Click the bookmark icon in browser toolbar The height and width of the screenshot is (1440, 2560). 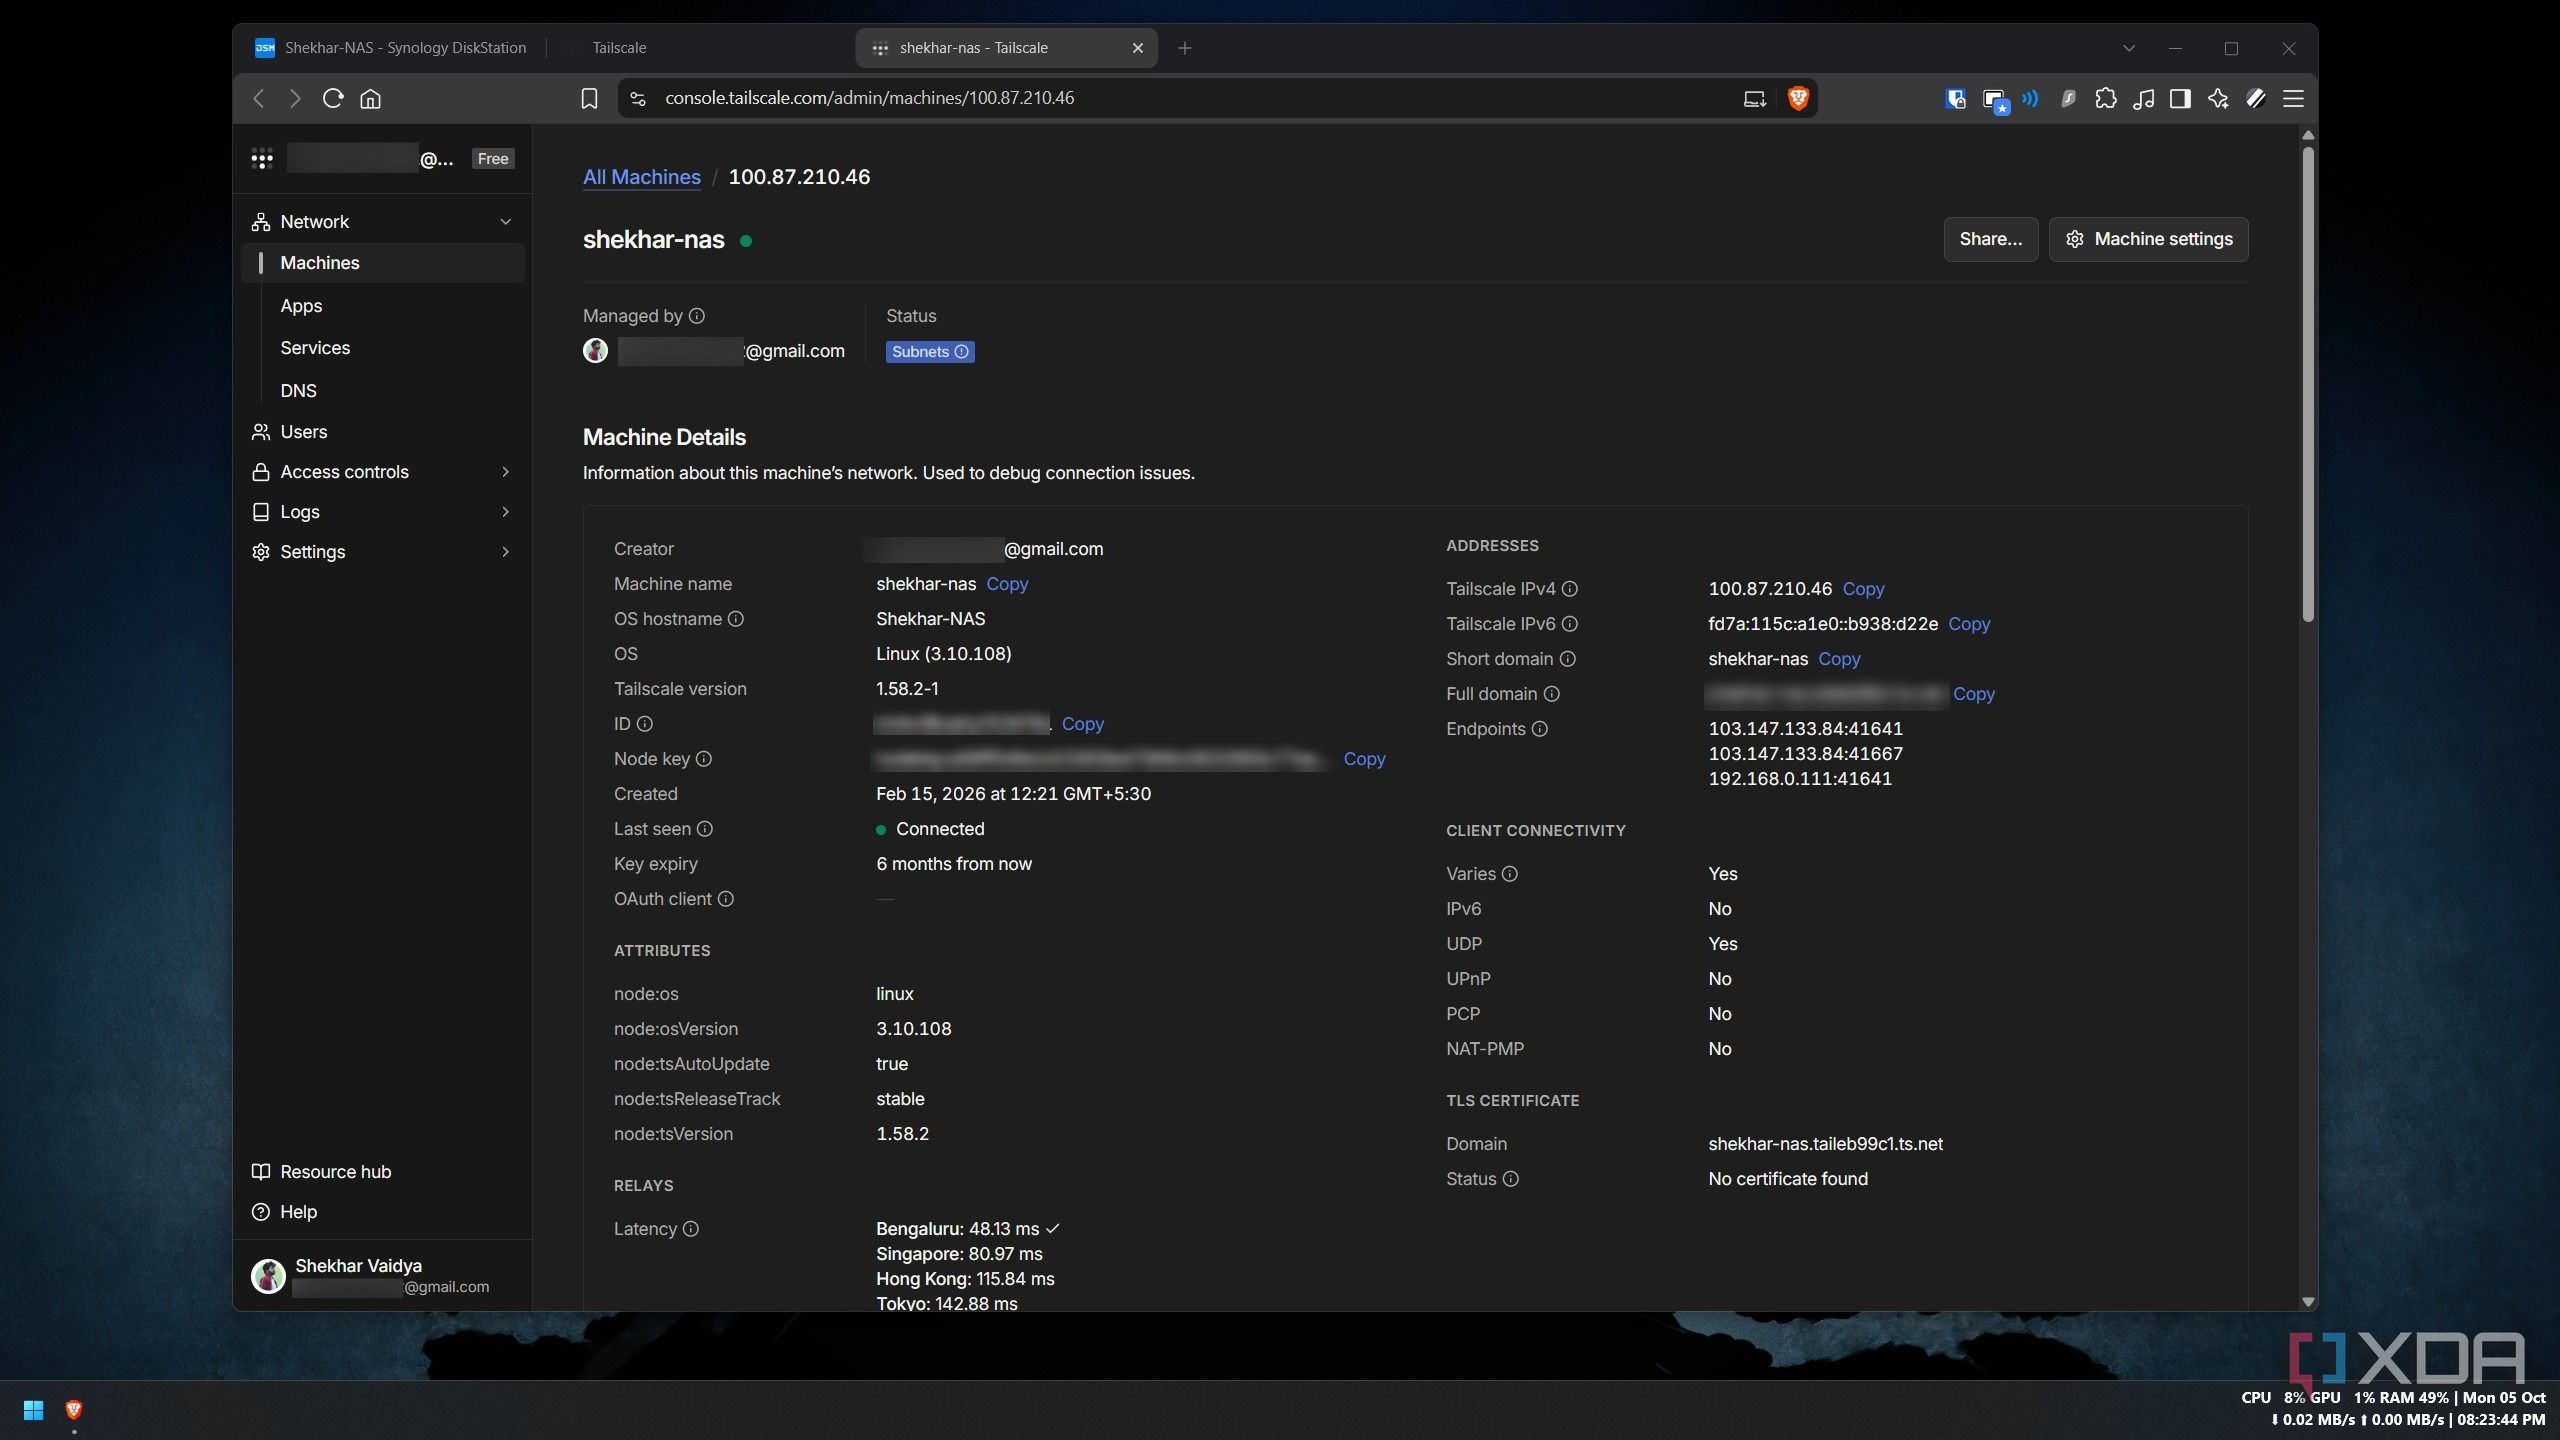point(589,98)
